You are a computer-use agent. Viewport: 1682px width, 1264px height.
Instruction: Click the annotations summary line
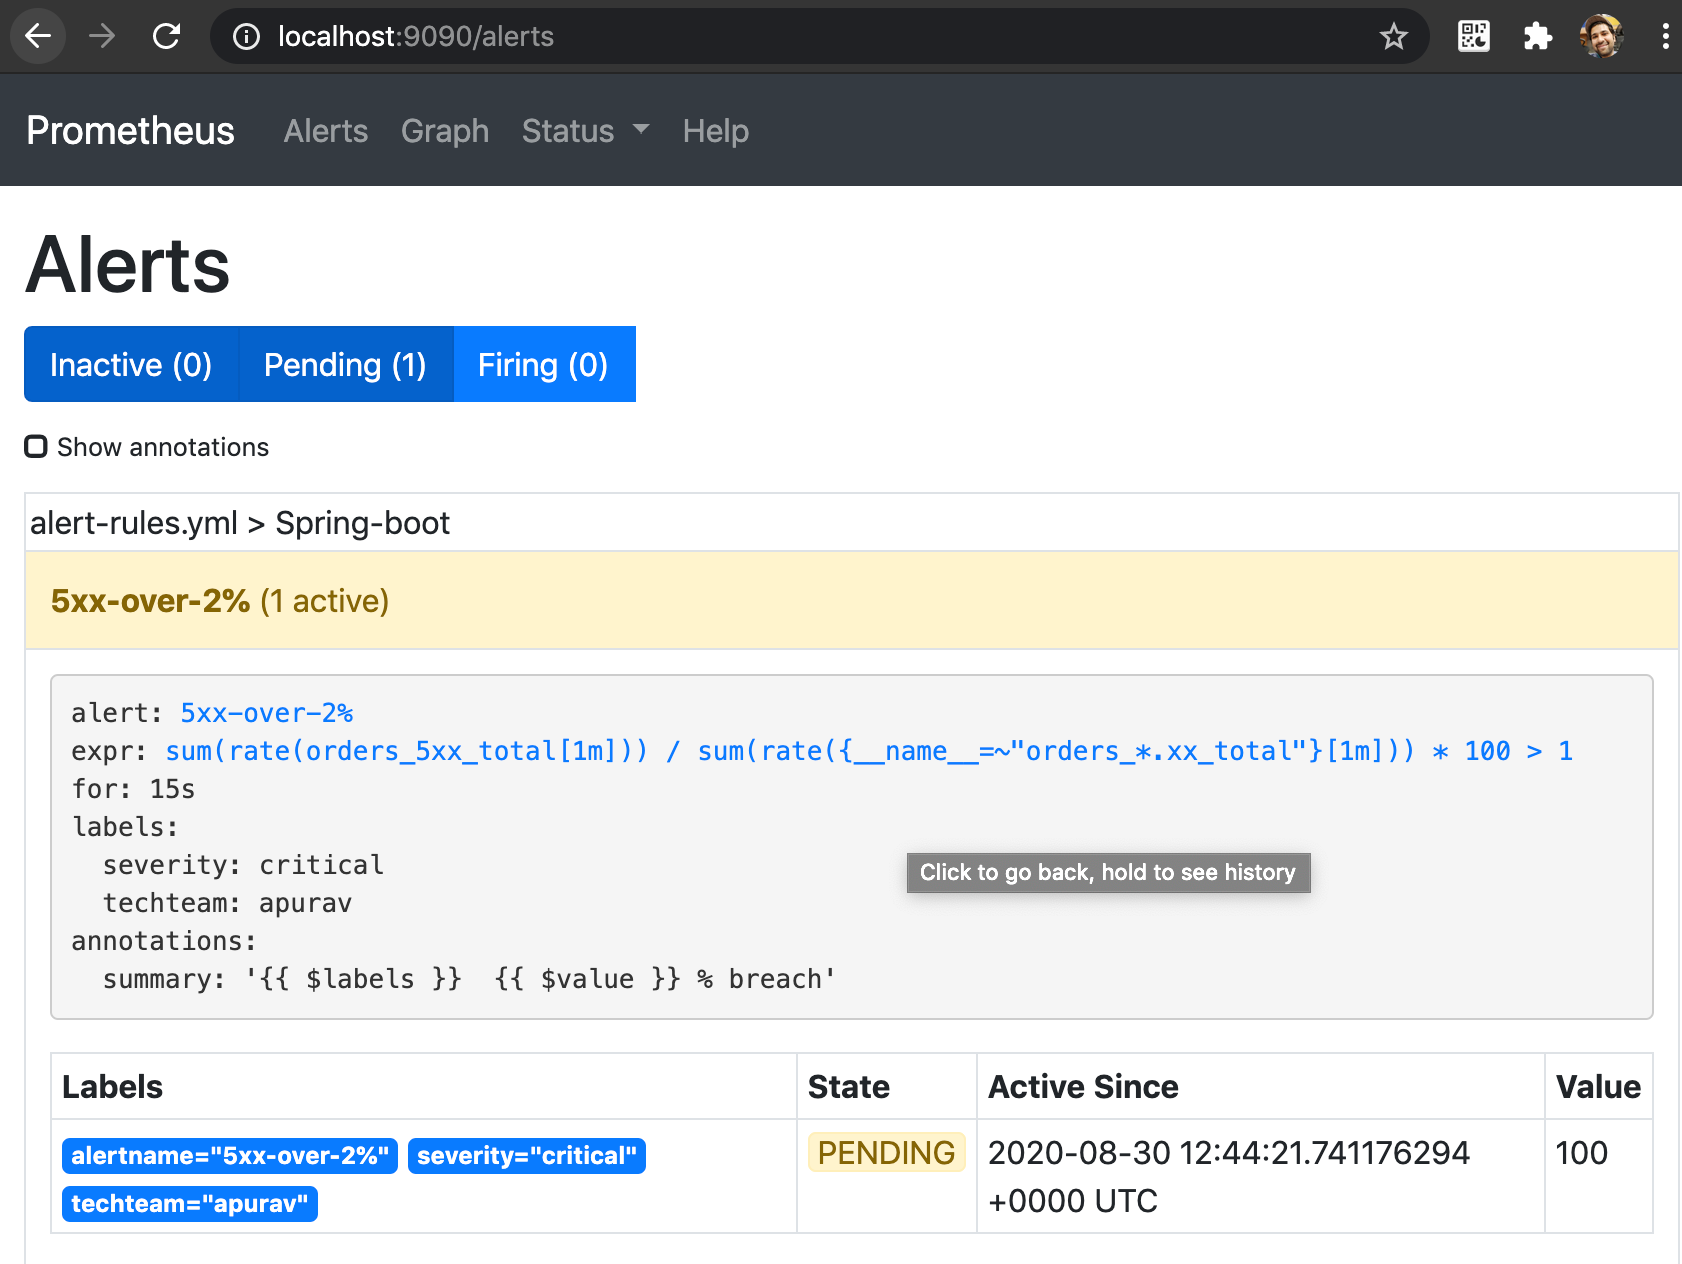[x=469, y=979]
